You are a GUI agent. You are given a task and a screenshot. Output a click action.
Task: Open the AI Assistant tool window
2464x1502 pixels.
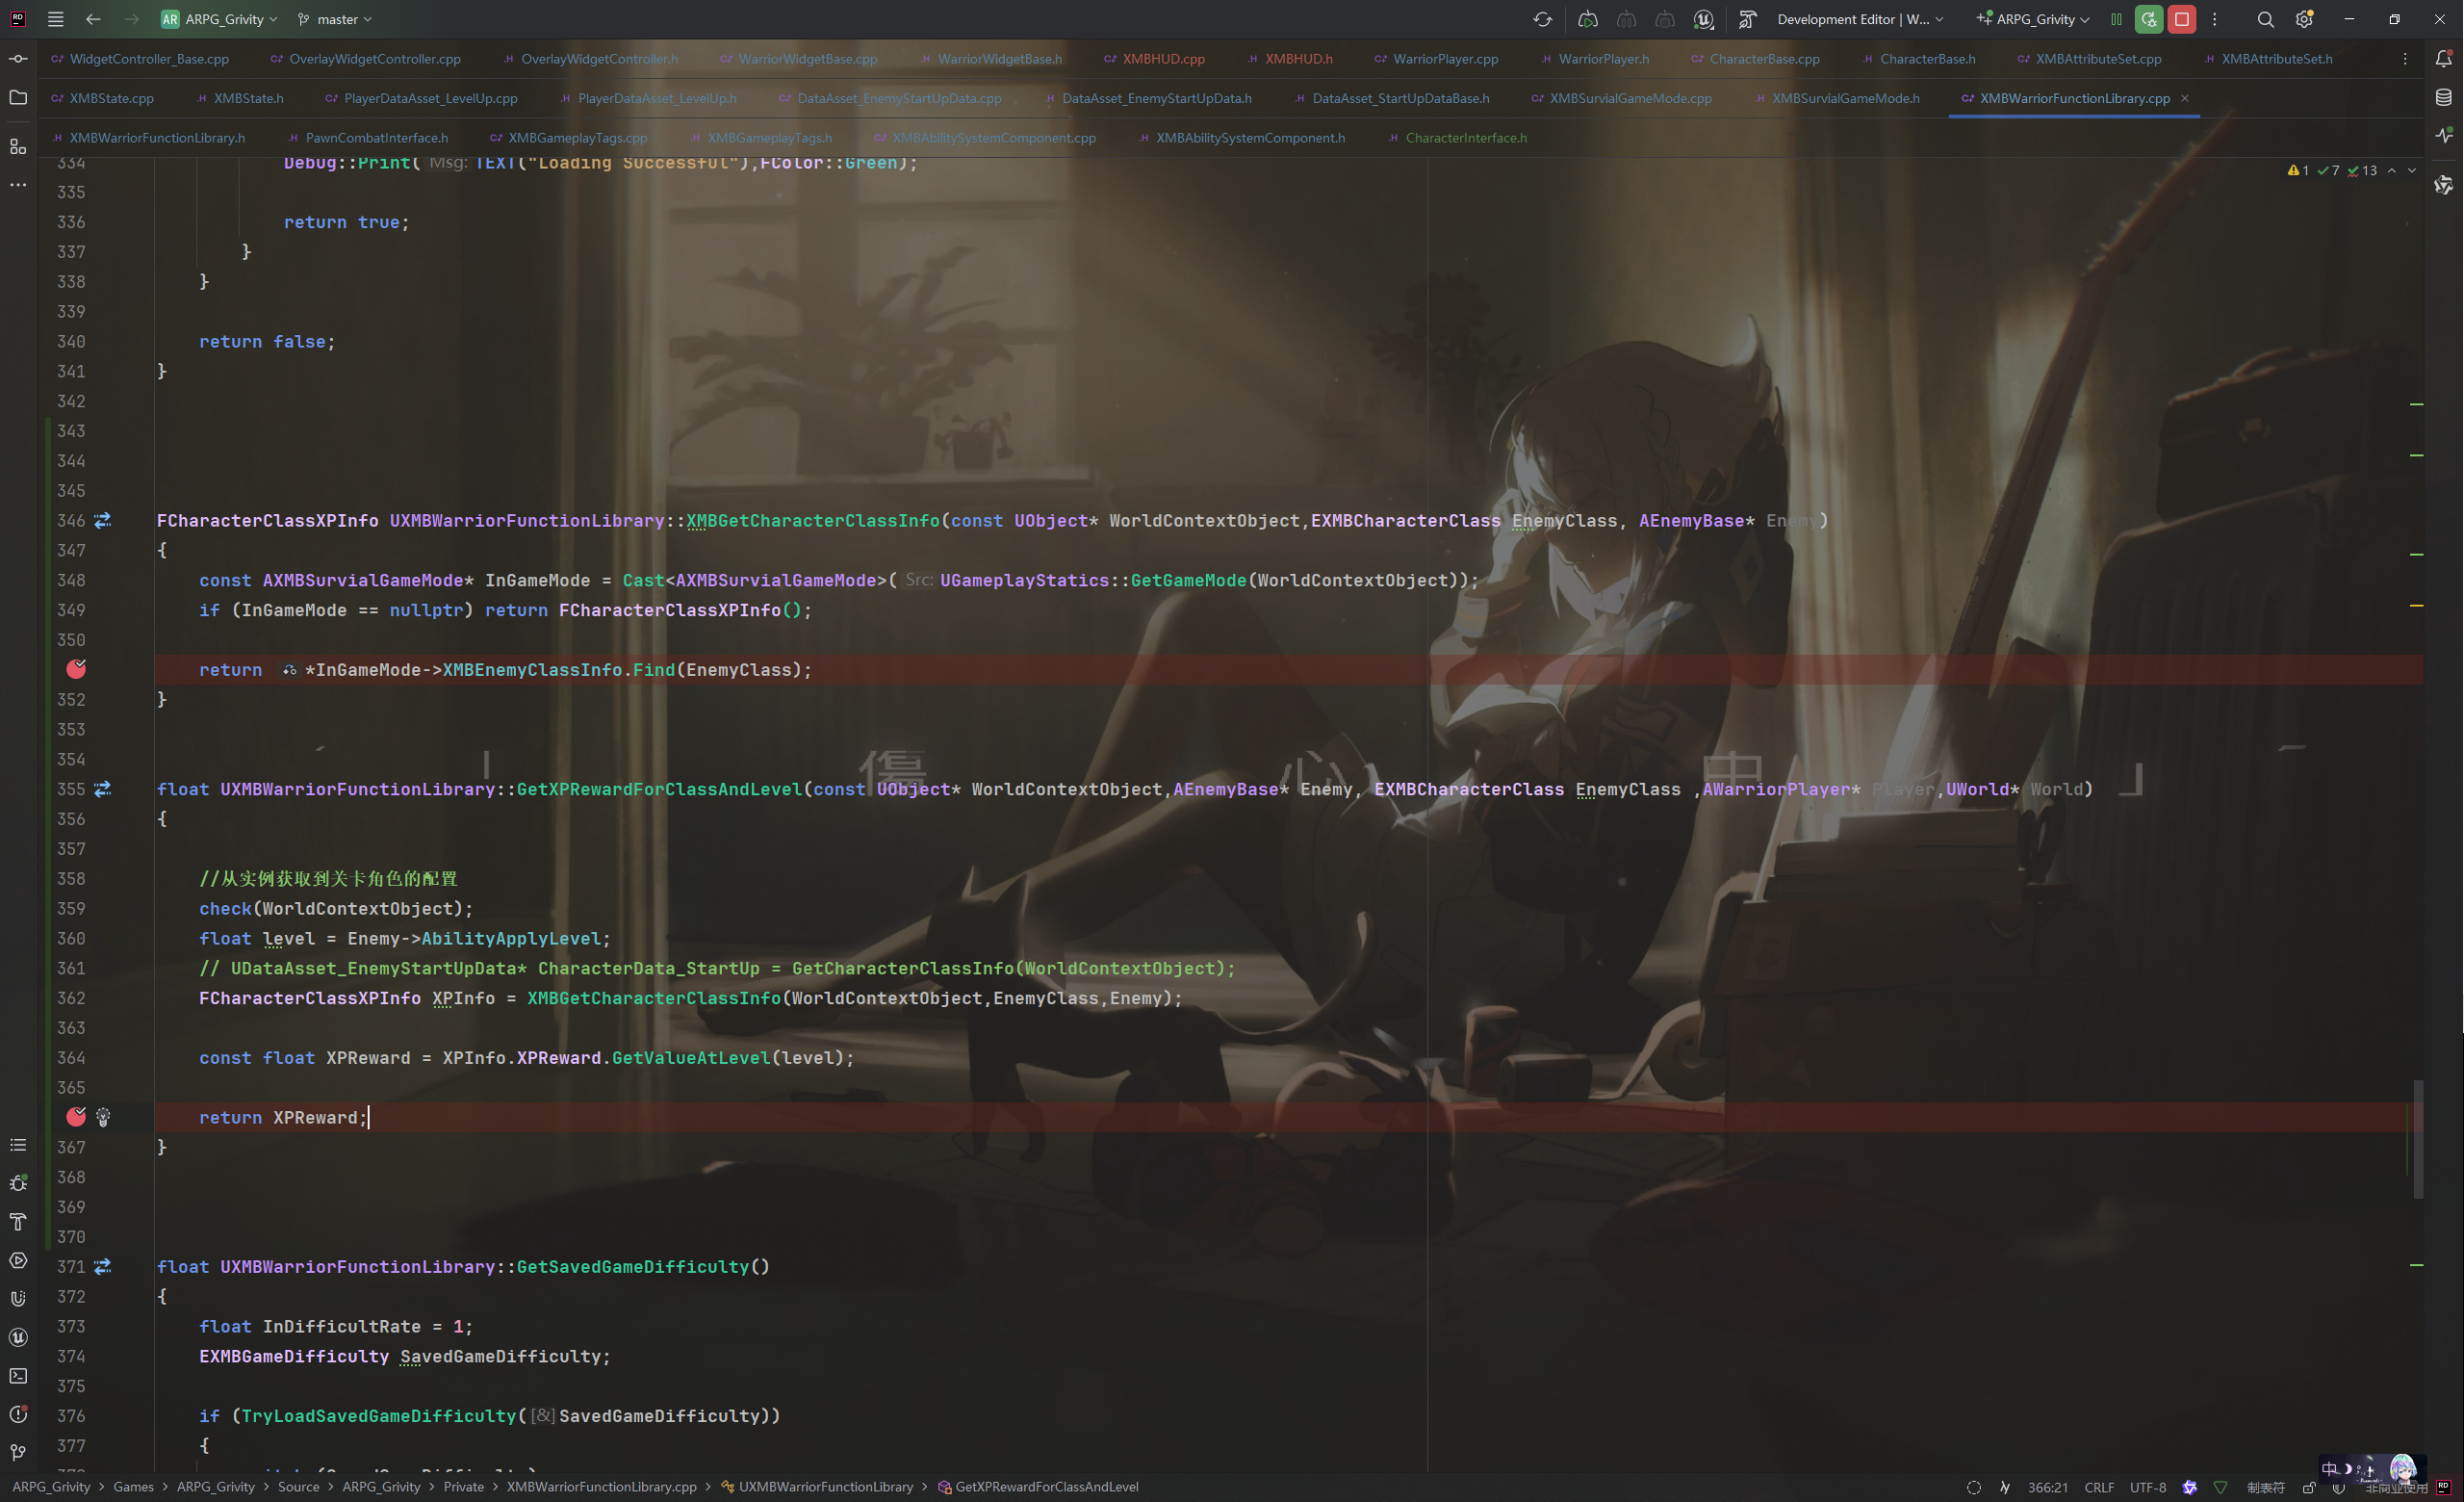(2444, 185)
